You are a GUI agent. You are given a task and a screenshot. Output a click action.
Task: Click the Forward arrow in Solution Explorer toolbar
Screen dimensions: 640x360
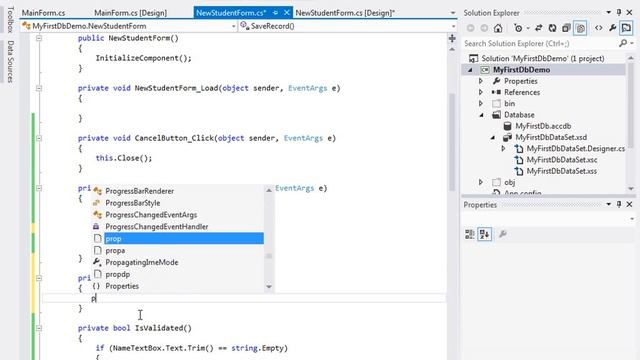pos(484,28)
